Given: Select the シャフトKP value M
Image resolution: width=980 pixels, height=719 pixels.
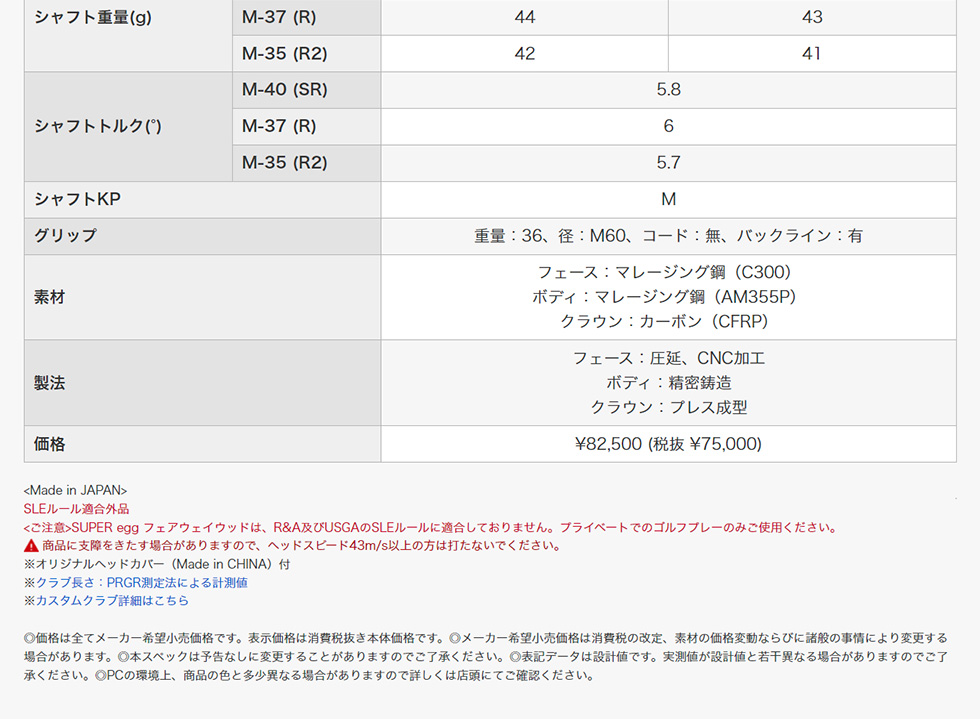Looking at the screenshot, I should click(668, 199).
